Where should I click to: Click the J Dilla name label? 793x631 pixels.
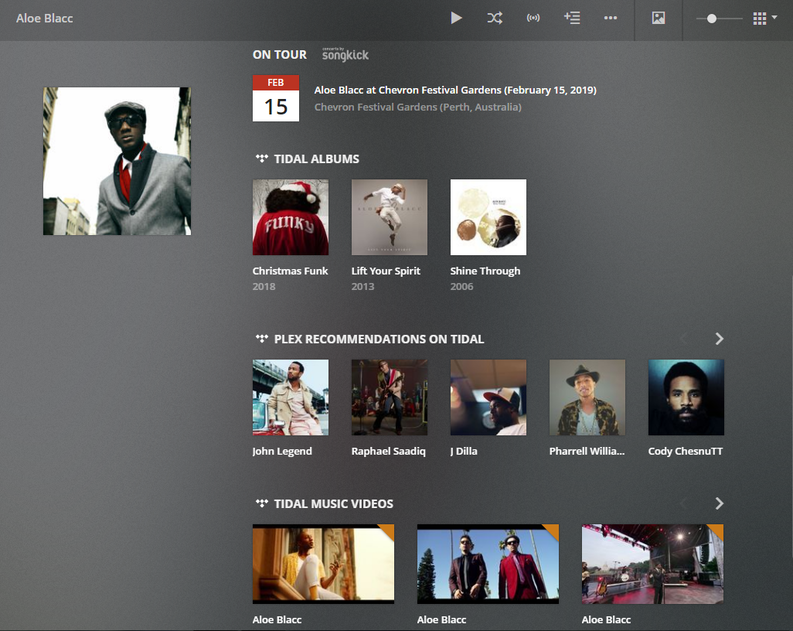click(464, 452)
